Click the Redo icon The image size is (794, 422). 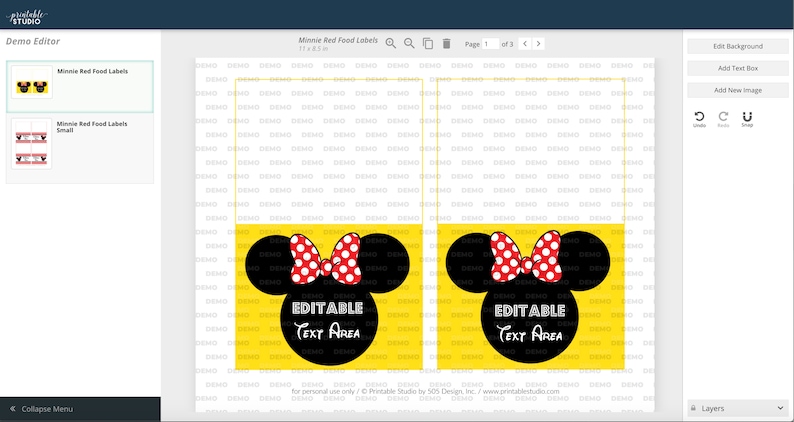[x=723, y=119]
